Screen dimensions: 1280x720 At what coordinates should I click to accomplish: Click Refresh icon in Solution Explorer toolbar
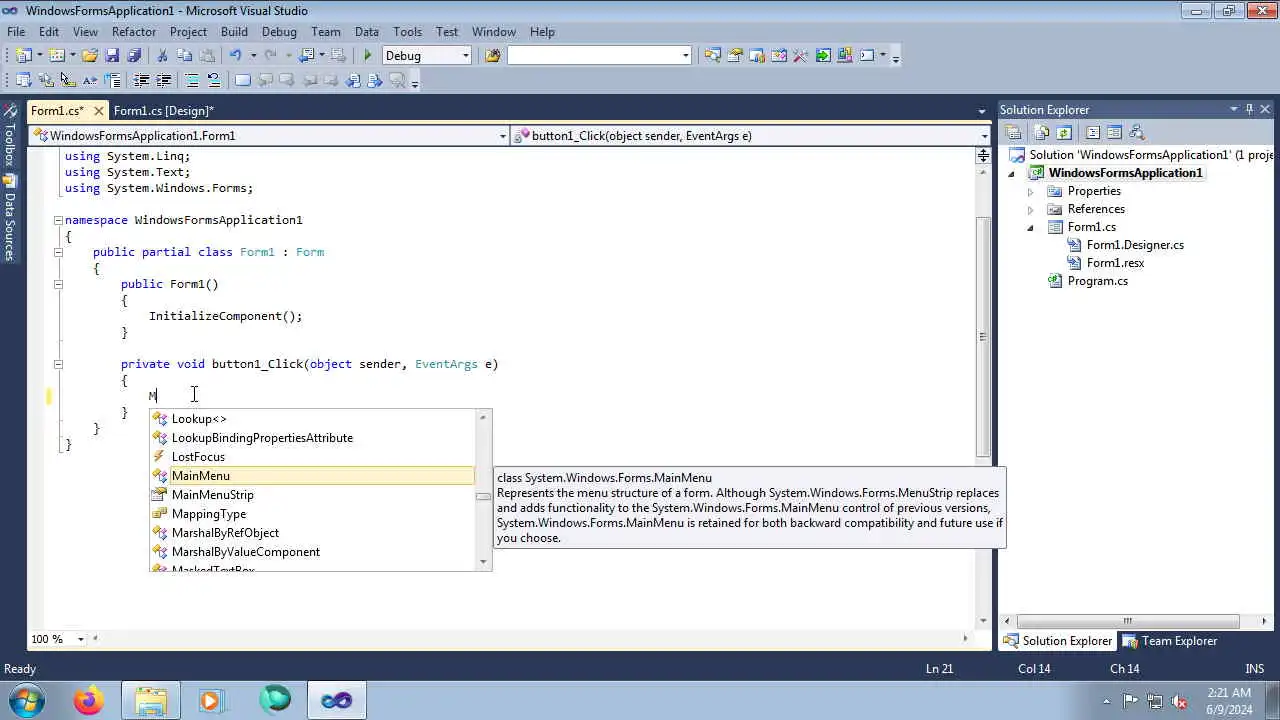coord(1064,133)
